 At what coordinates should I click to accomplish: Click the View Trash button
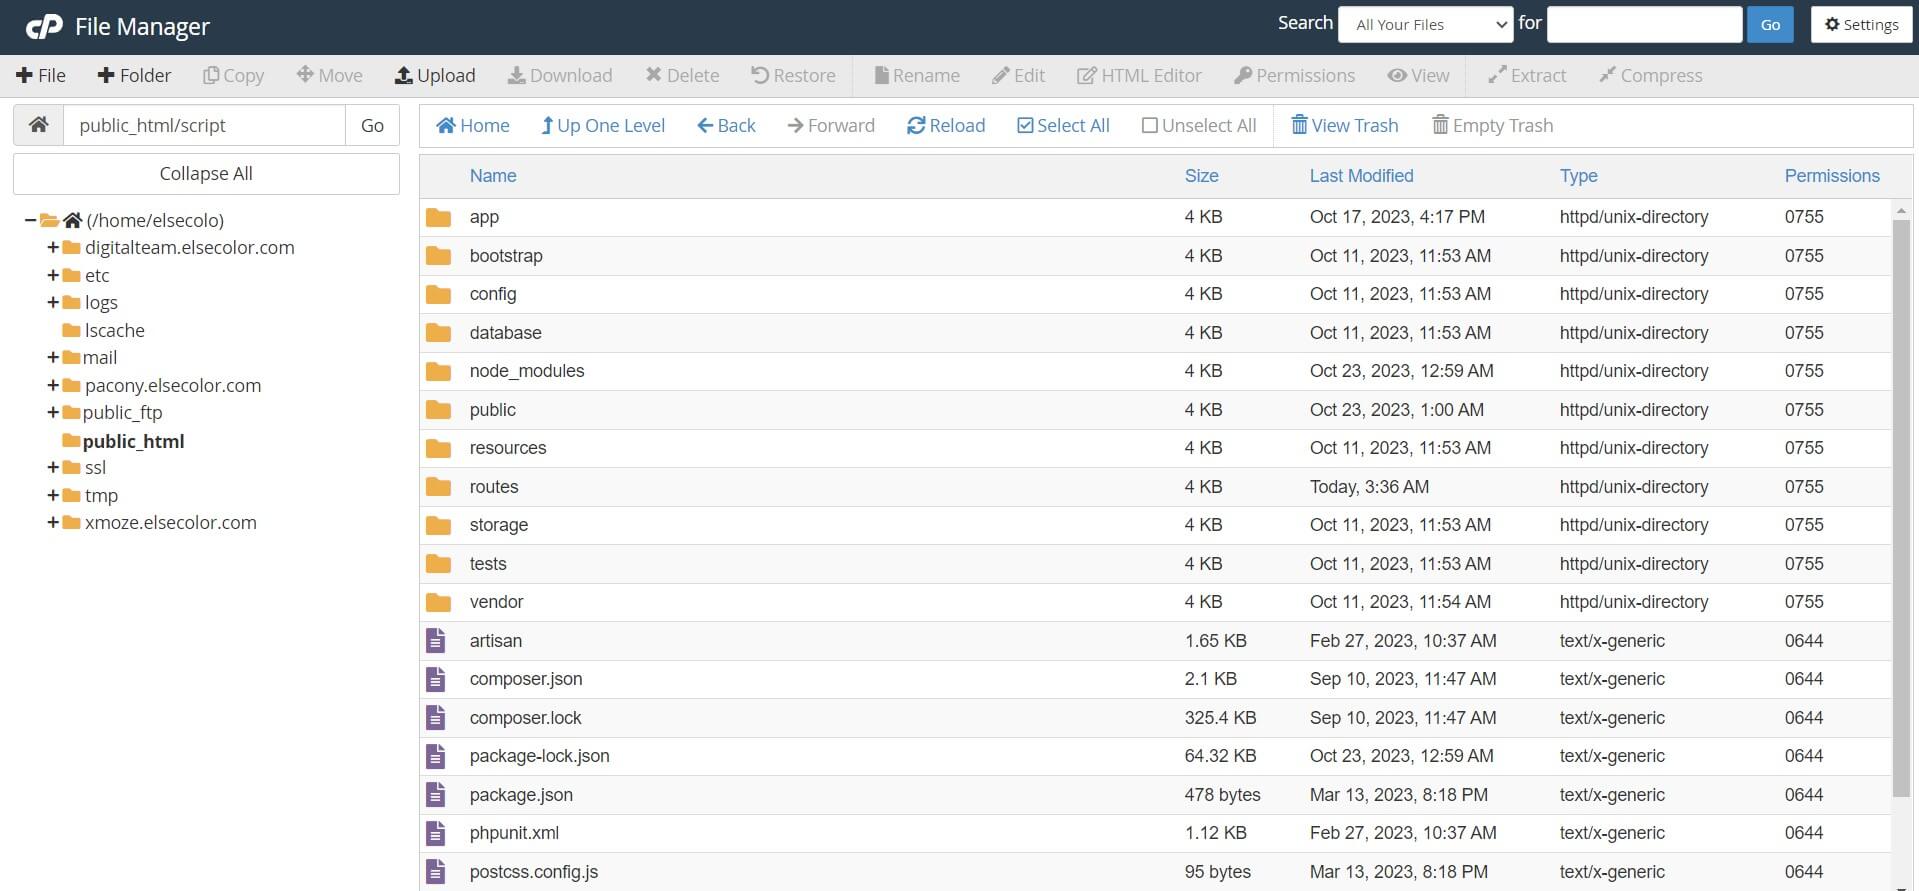click(1344, 125)
